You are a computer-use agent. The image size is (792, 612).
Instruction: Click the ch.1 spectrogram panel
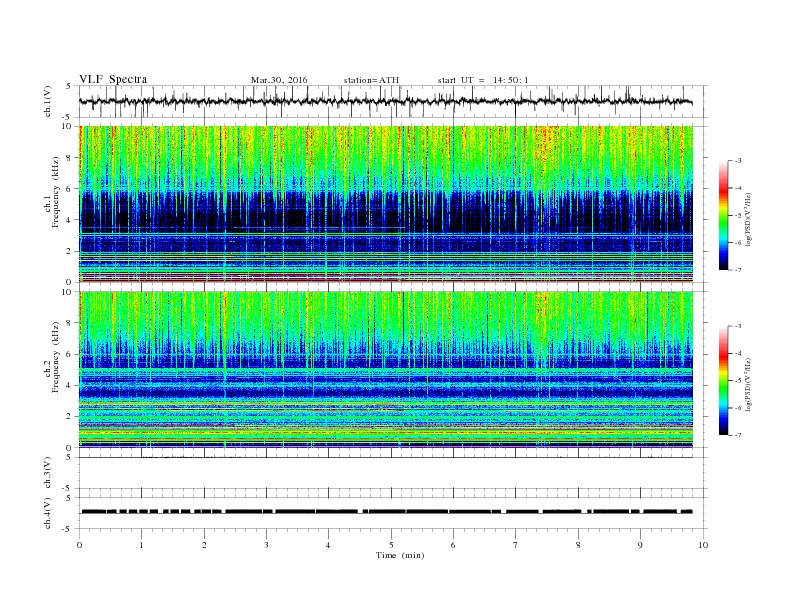click(386, 204)
